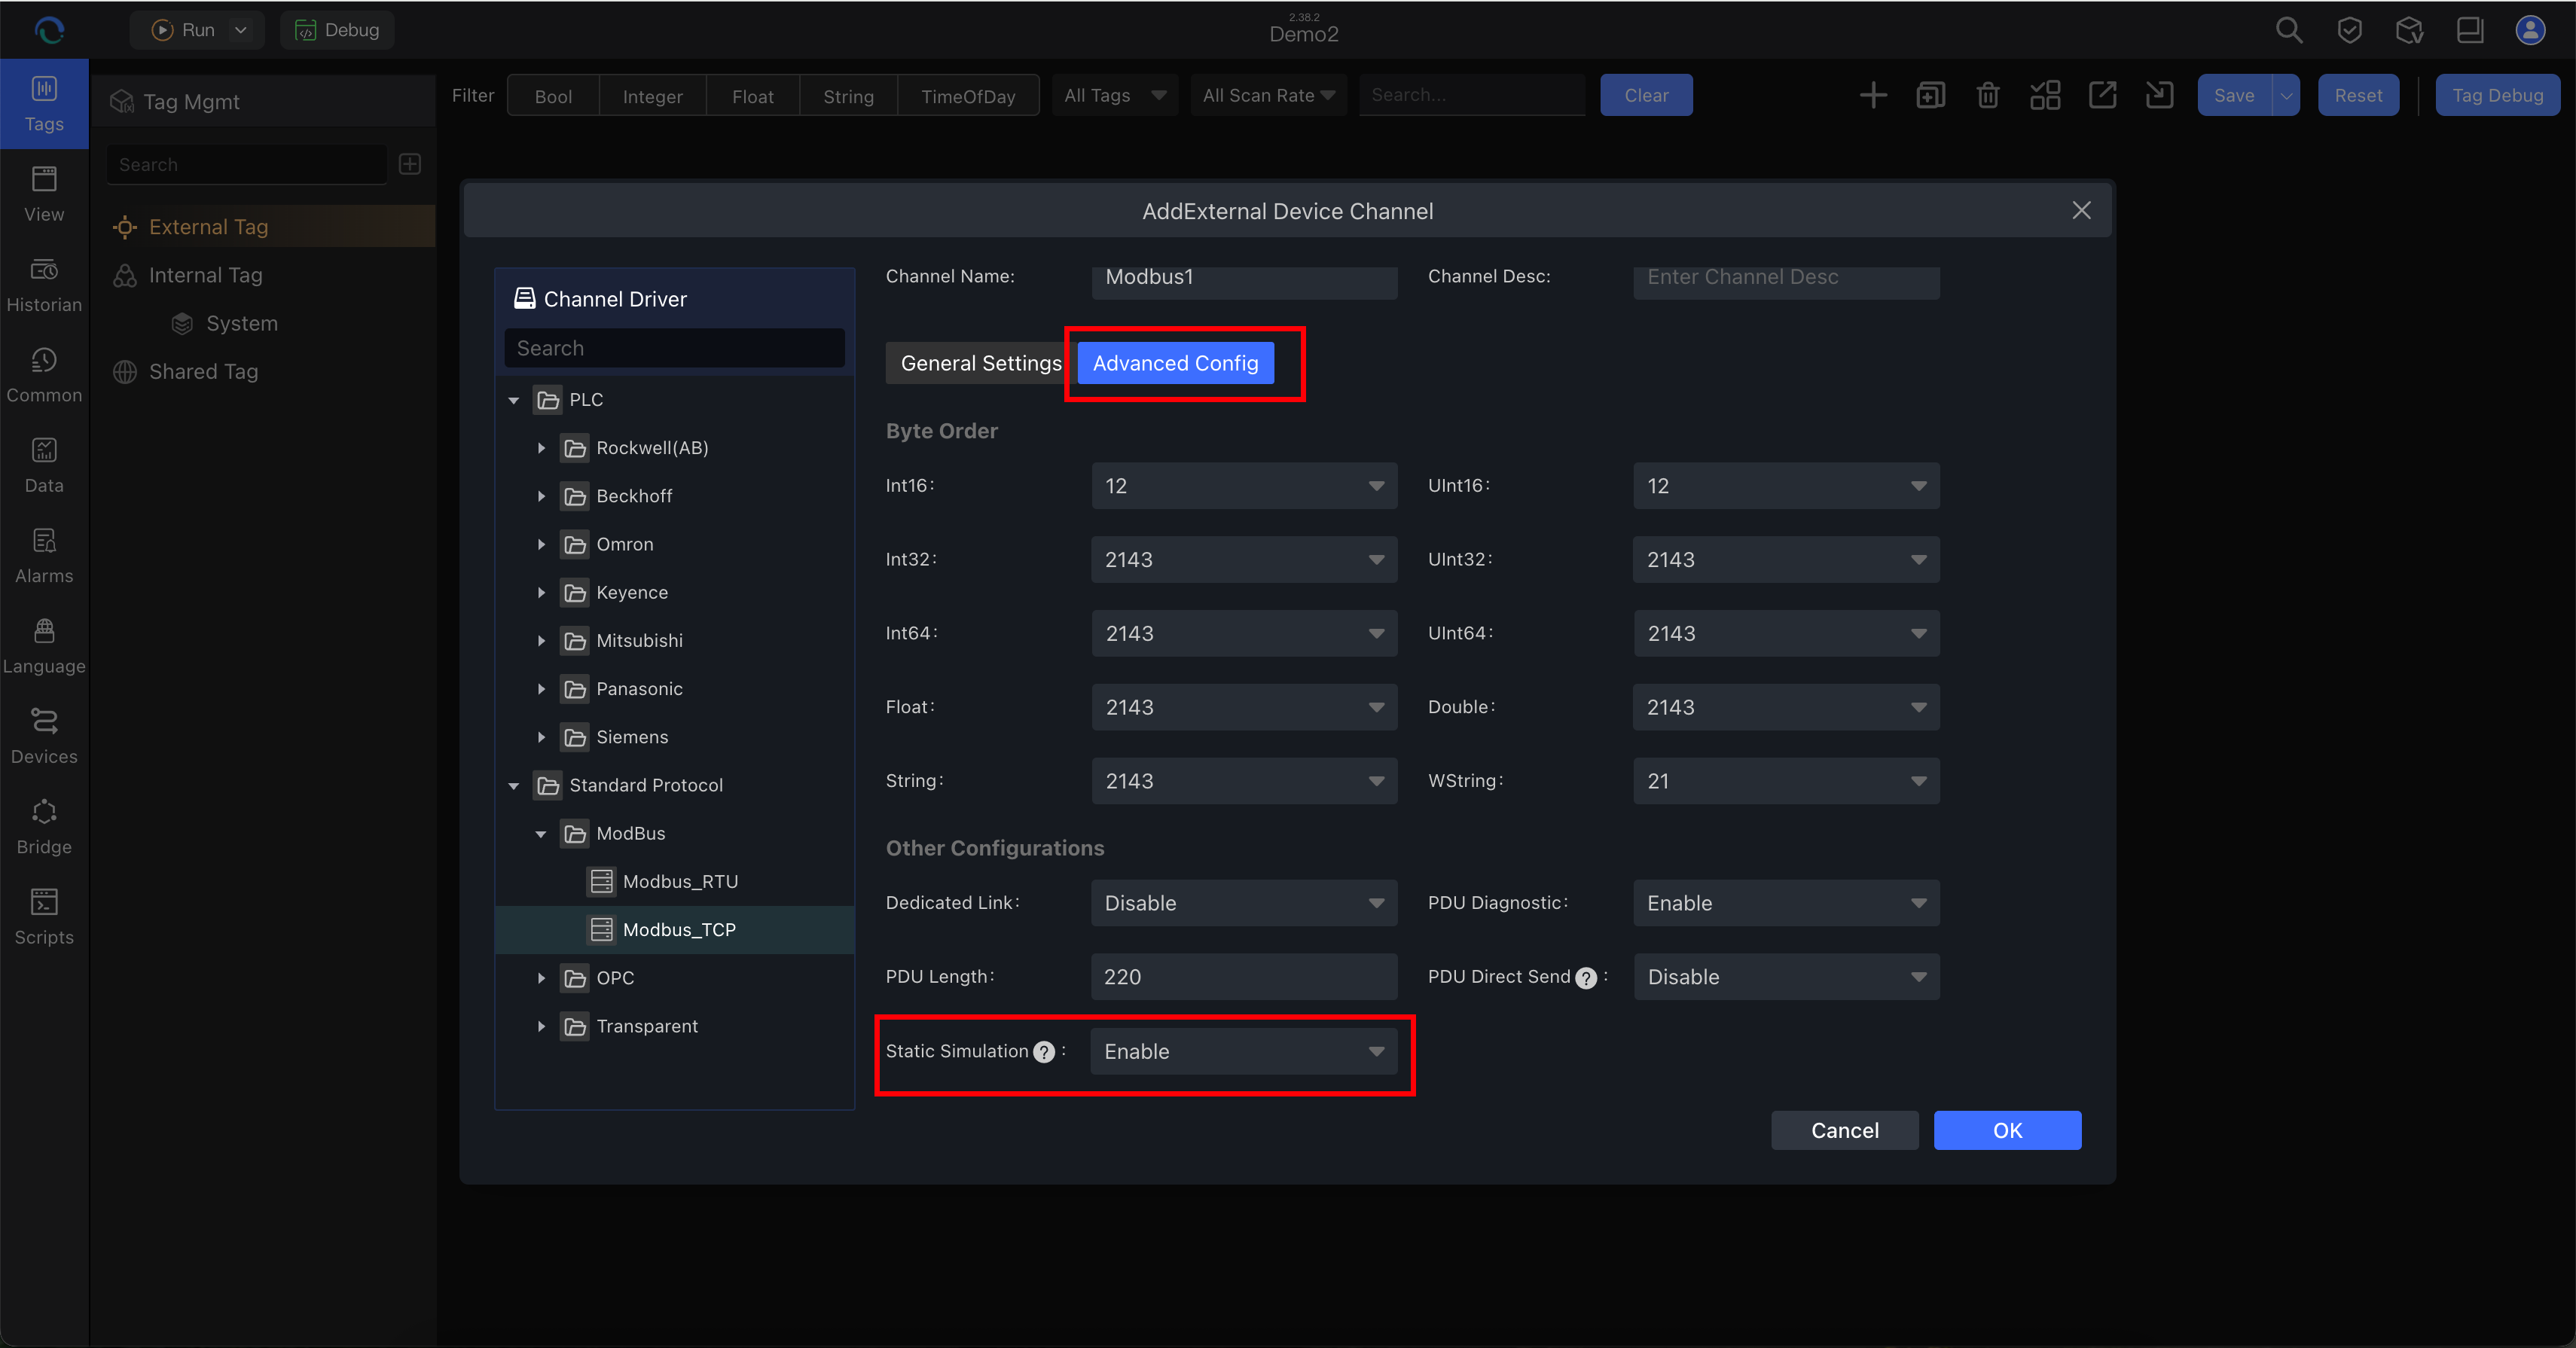
Task: Collapse the Standard Protocol folder
Action: [x=514, y=786]
